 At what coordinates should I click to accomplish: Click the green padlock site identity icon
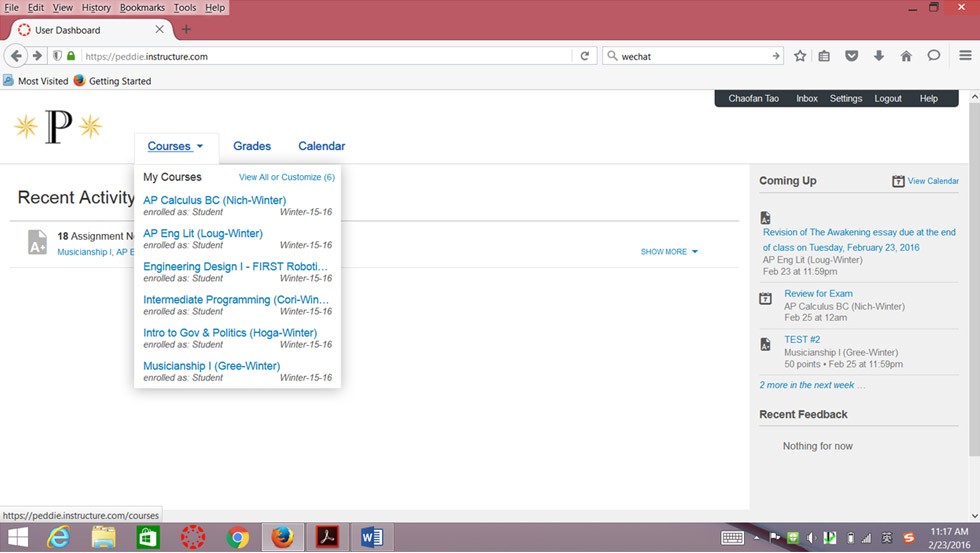tap(71, 56)
